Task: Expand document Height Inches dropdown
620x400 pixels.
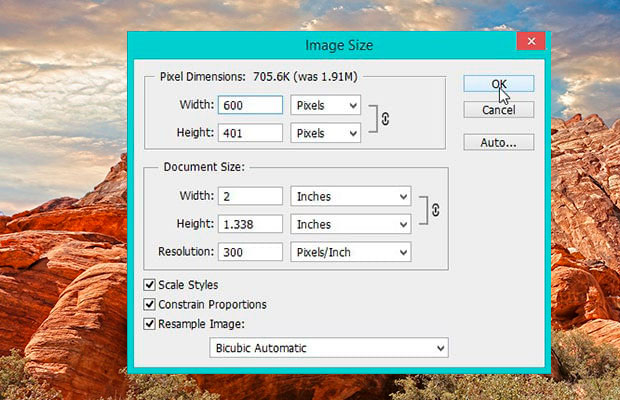Action: coord(350,224)
